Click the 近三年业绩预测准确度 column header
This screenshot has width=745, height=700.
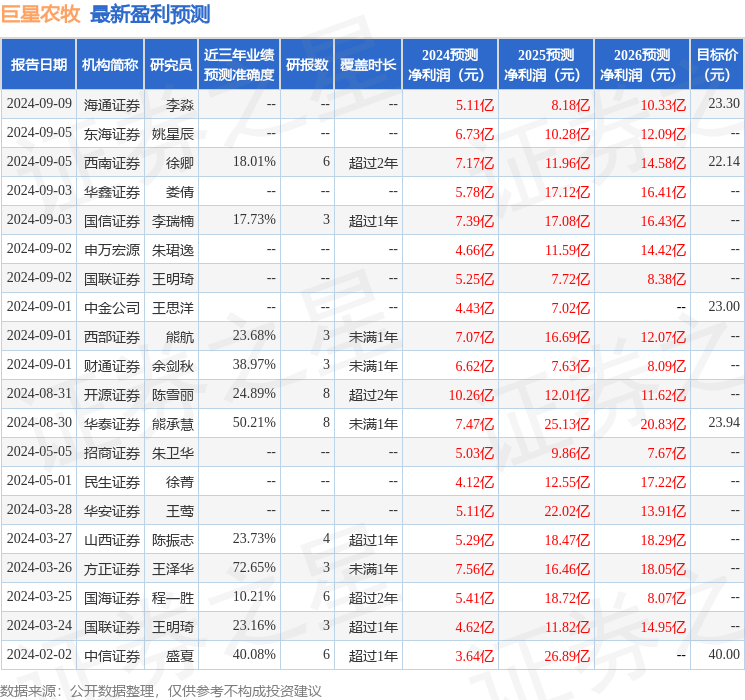click(239, 64)
